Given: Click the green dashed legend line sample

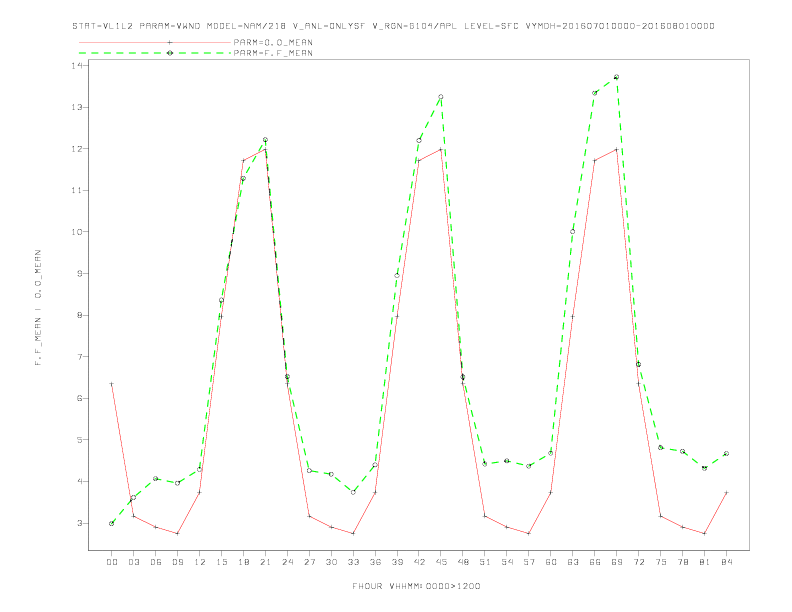Looking at the screenshot, I should click(x=155, y=53).
